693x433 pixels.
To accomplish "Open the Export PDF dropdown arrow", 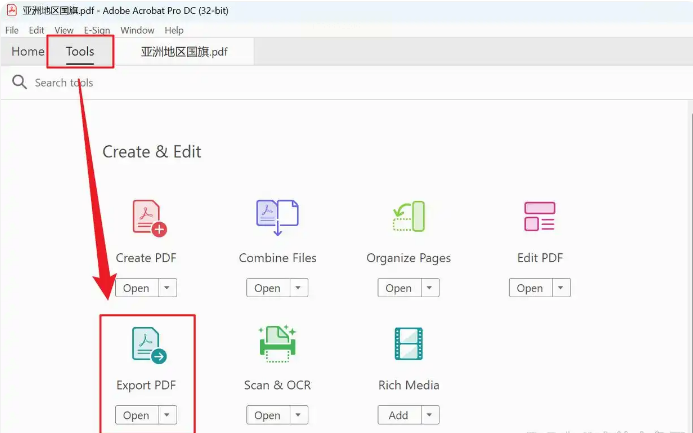I will coord(167,415).
